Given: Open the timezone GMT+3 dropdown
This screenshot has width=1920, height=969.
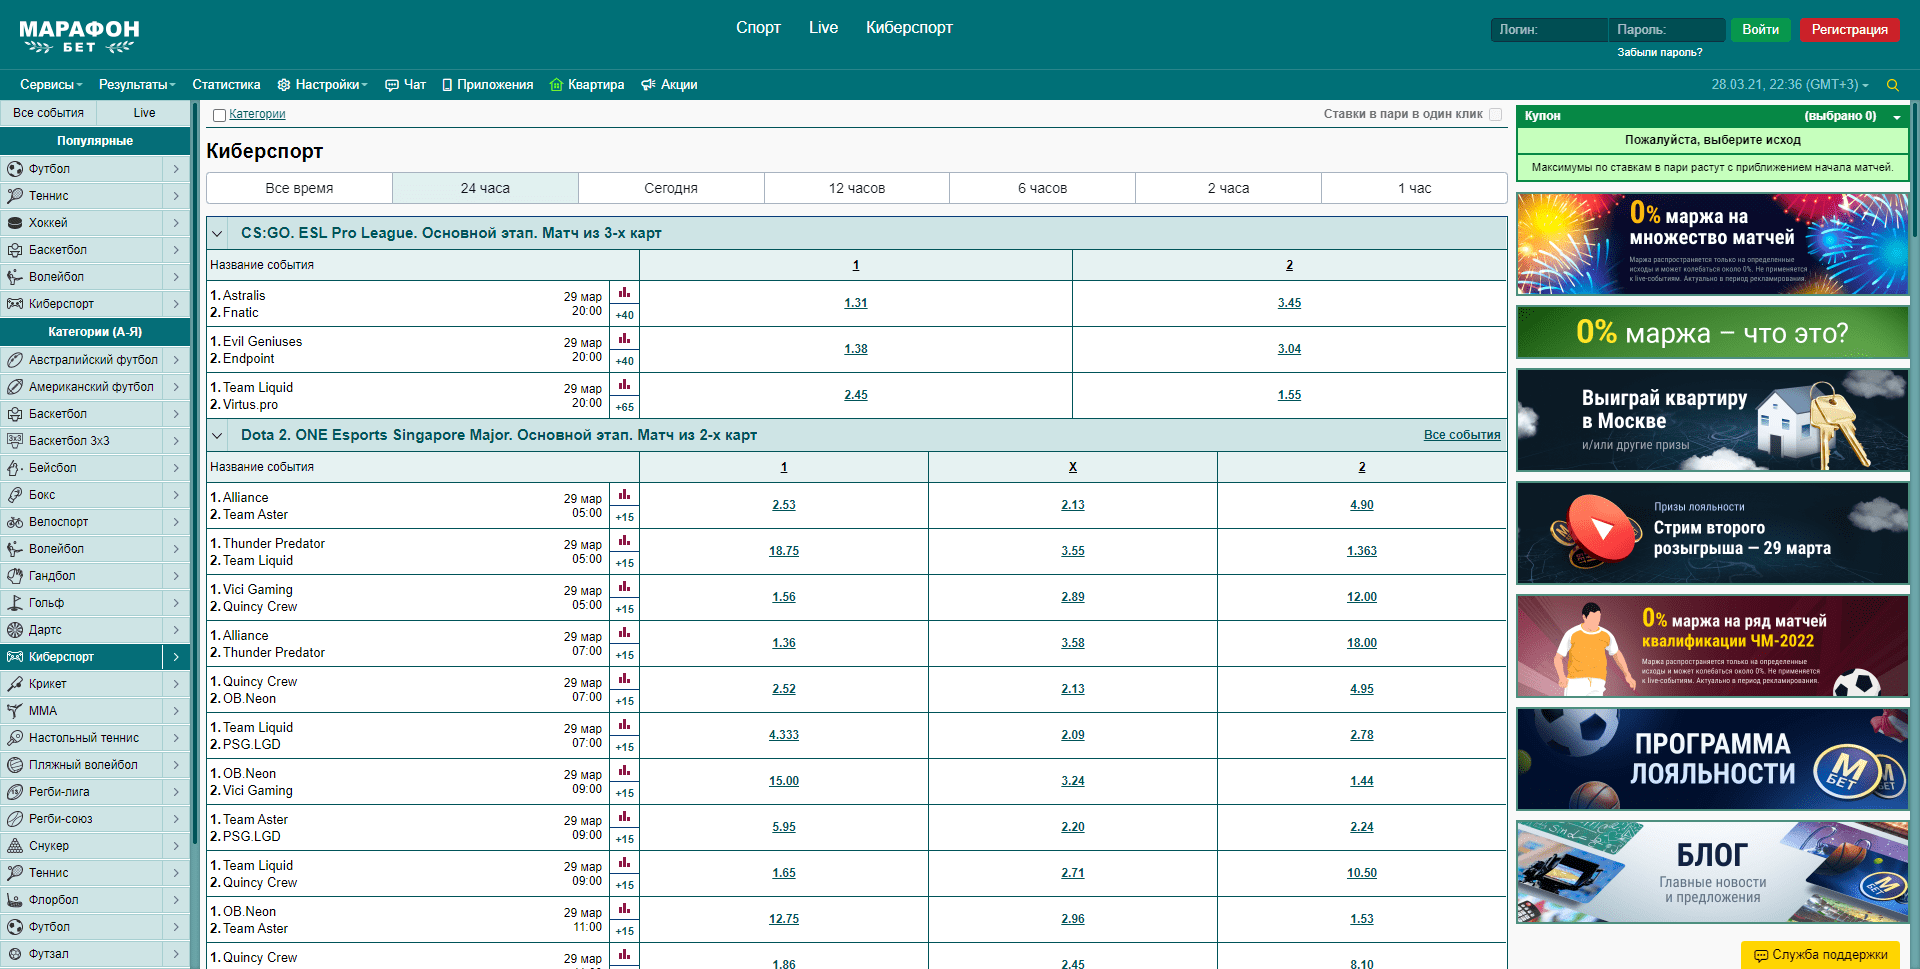Looking at the screenshot, I should 1790,85.
